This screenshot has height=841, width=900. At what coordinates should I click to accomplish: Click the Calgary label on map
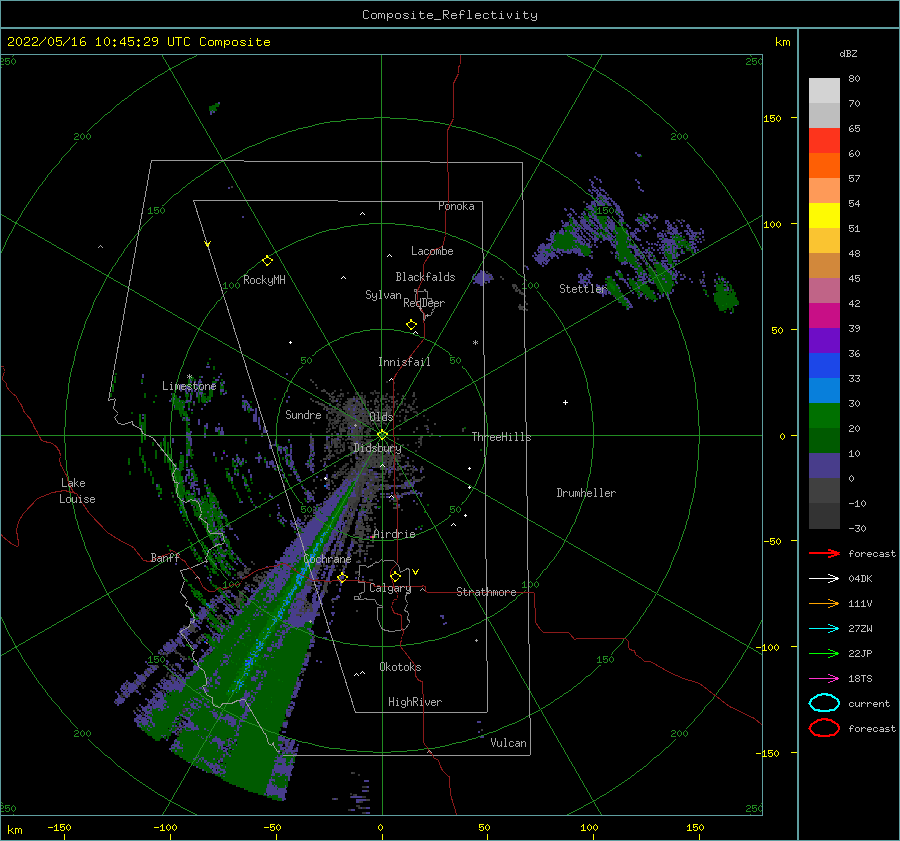tap(390, 588)
